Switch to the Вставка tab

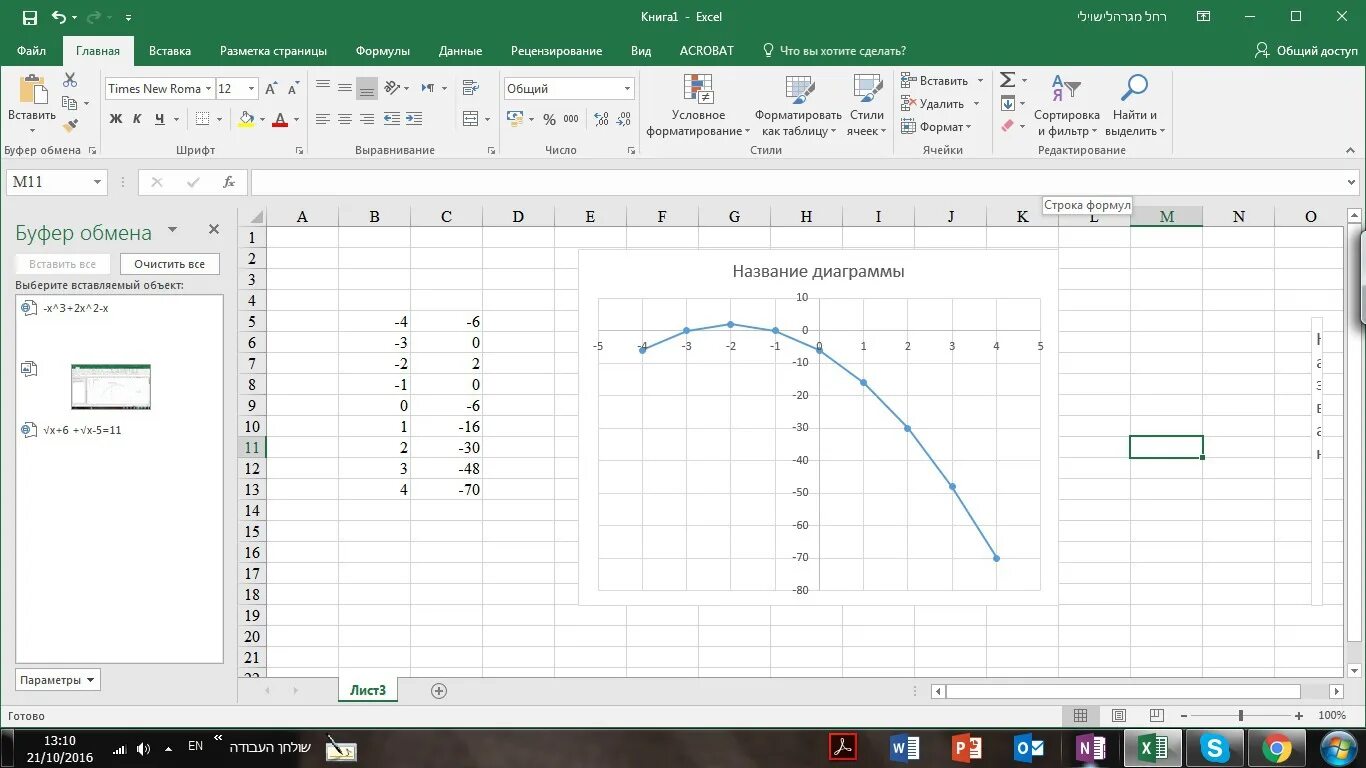pos(170,50)
